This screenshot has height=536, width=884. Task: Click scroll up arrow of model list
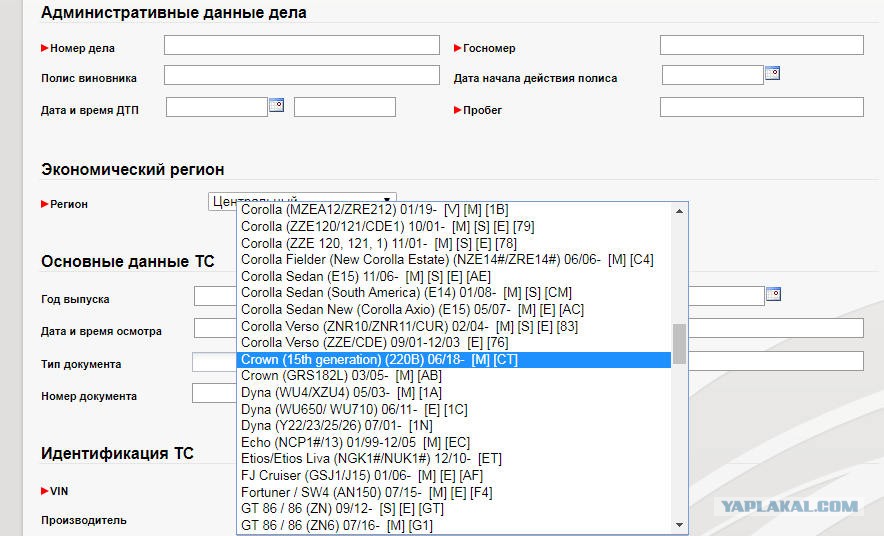(679, 211)
